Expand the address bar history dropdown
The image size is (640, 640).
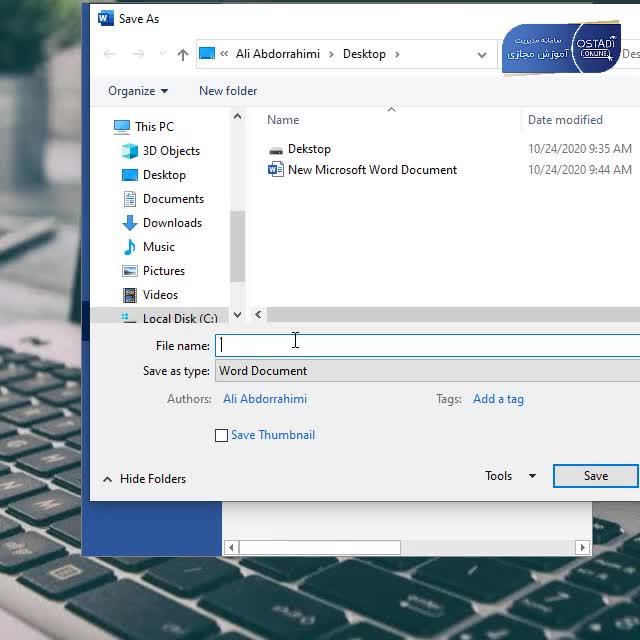pos(482,55)
